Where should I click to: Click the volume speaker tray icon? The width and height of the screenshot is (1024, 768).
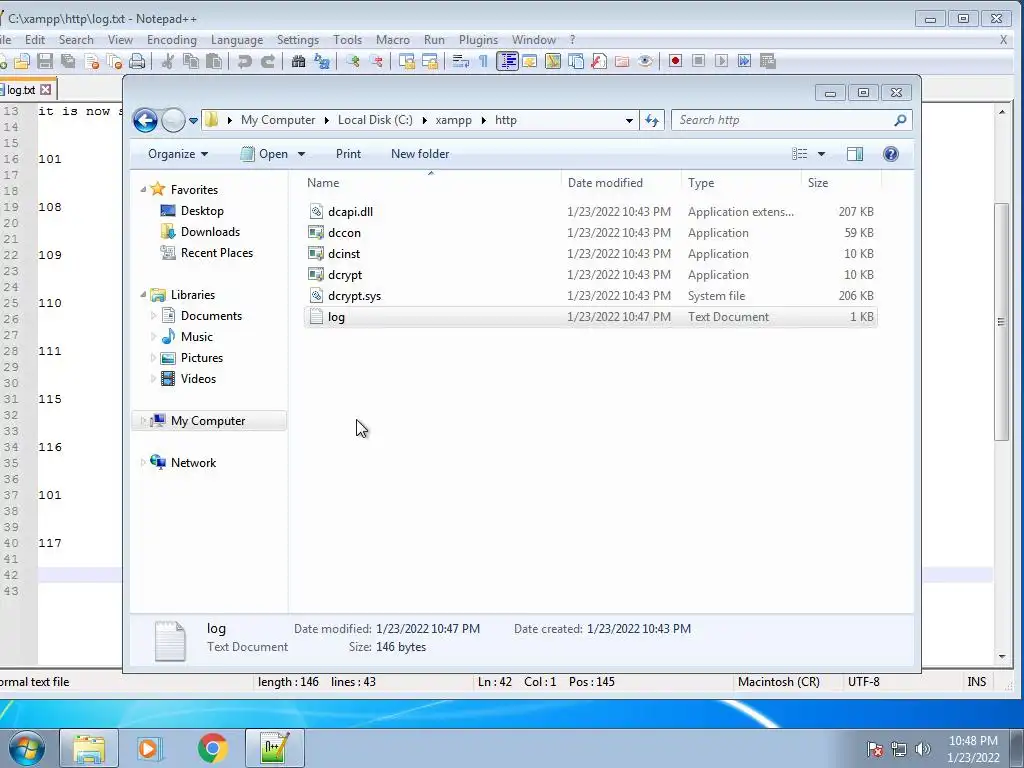(923, 749)
